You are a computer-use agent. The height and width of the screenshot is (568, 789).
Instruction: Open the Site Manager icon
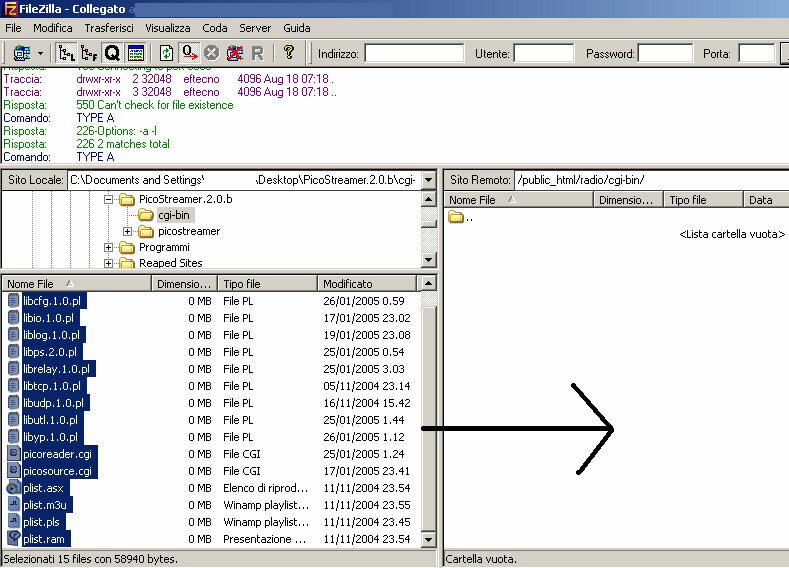[x=22, y=53]
